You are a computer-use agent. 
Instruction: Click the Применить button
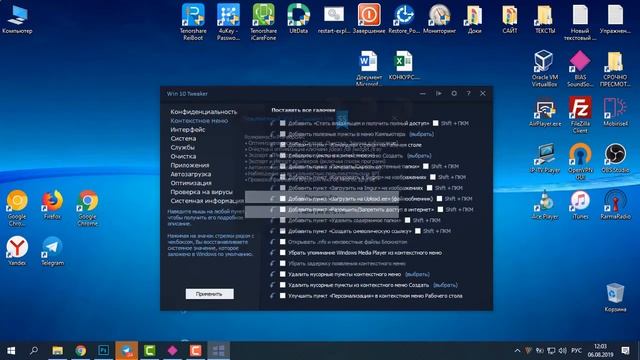[x=209, y=294]
